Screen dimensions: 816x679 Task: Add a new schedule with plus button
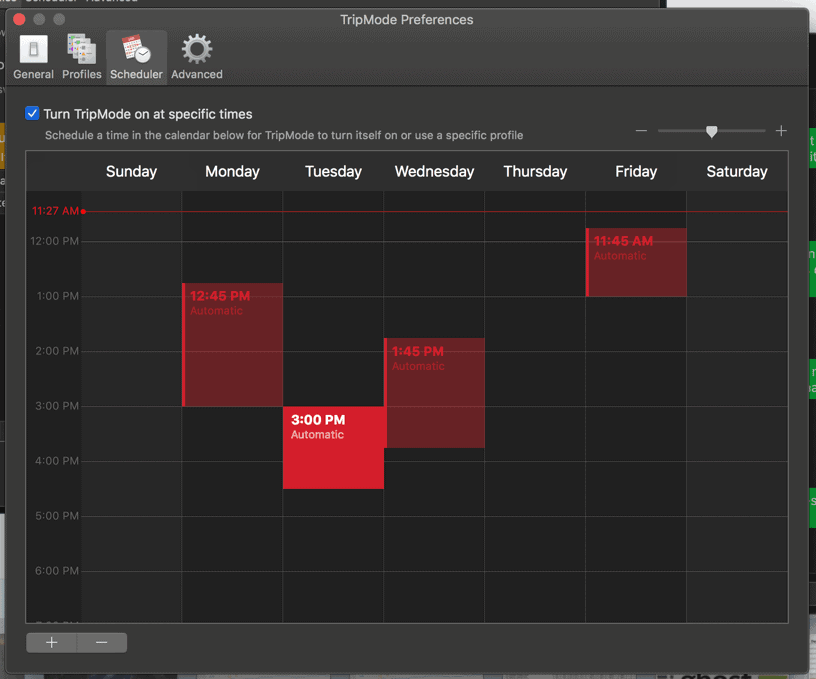pyautogui.click(x=52, y=643)
